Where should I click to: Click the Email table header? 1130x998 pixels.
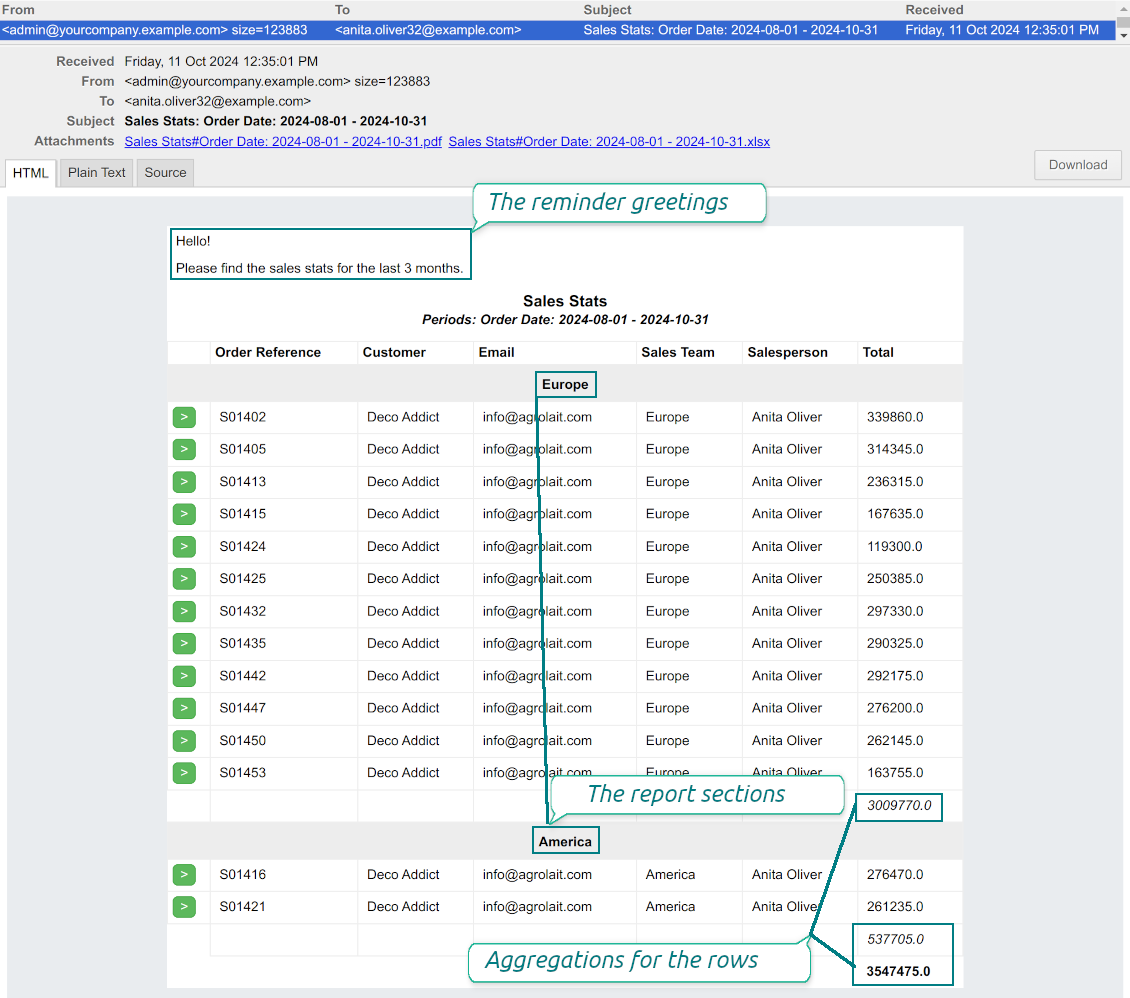(x=497, y=352)
